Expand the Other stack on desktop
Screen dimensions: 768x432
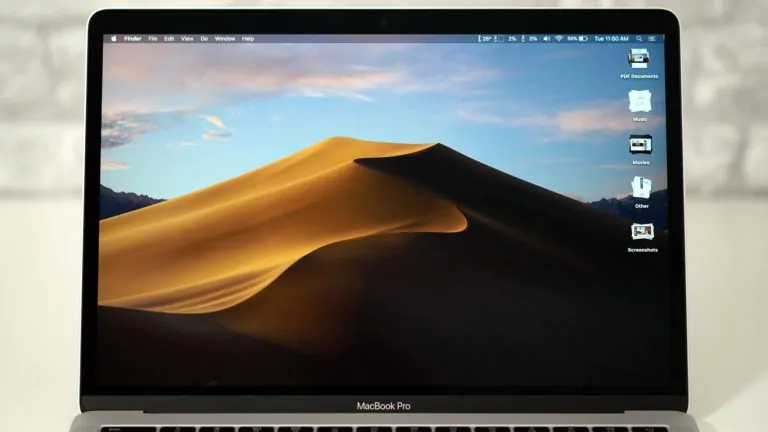(x=641, y=188)
